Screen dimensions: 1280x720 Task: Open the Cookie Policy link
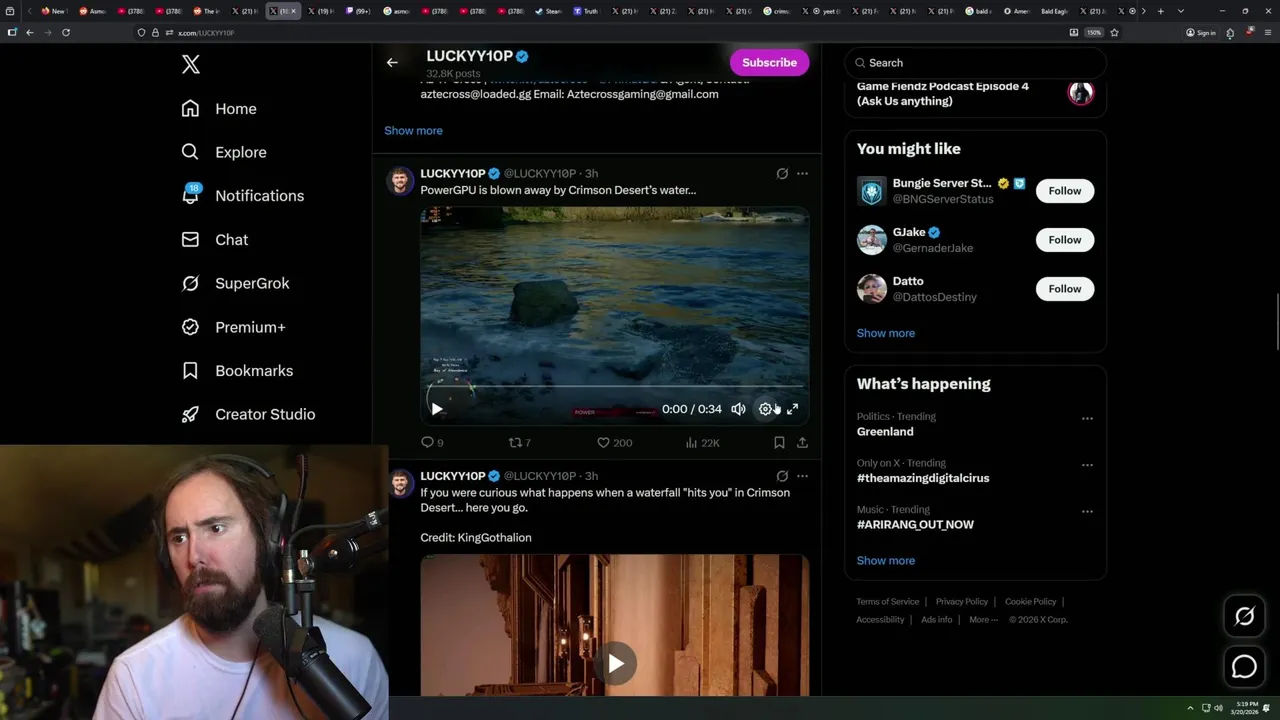[1030, 602]
